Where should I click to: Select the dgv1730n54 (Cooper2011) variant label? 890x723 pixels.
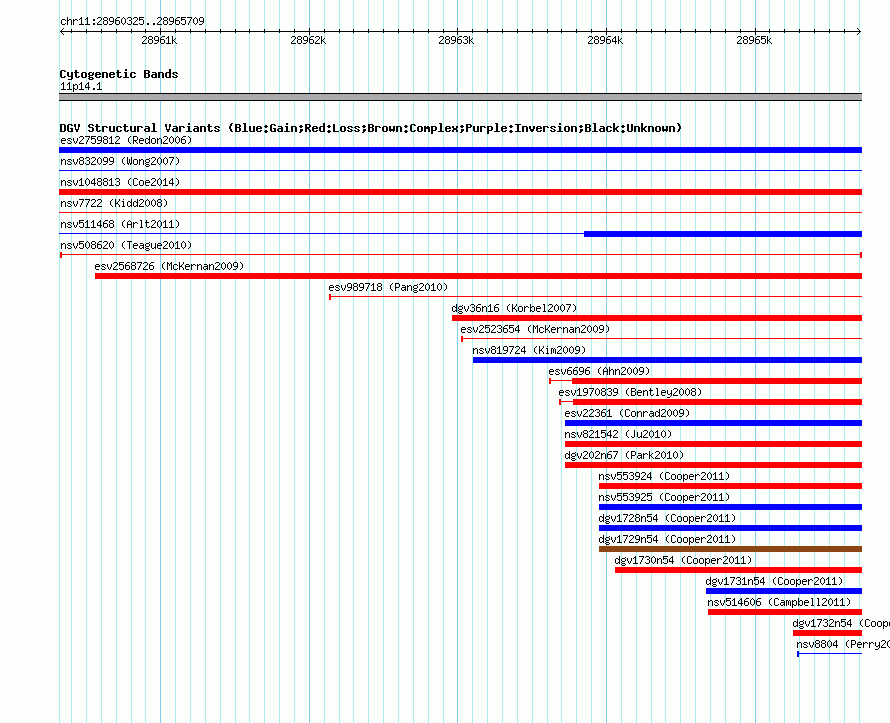[x=683, y=560]
